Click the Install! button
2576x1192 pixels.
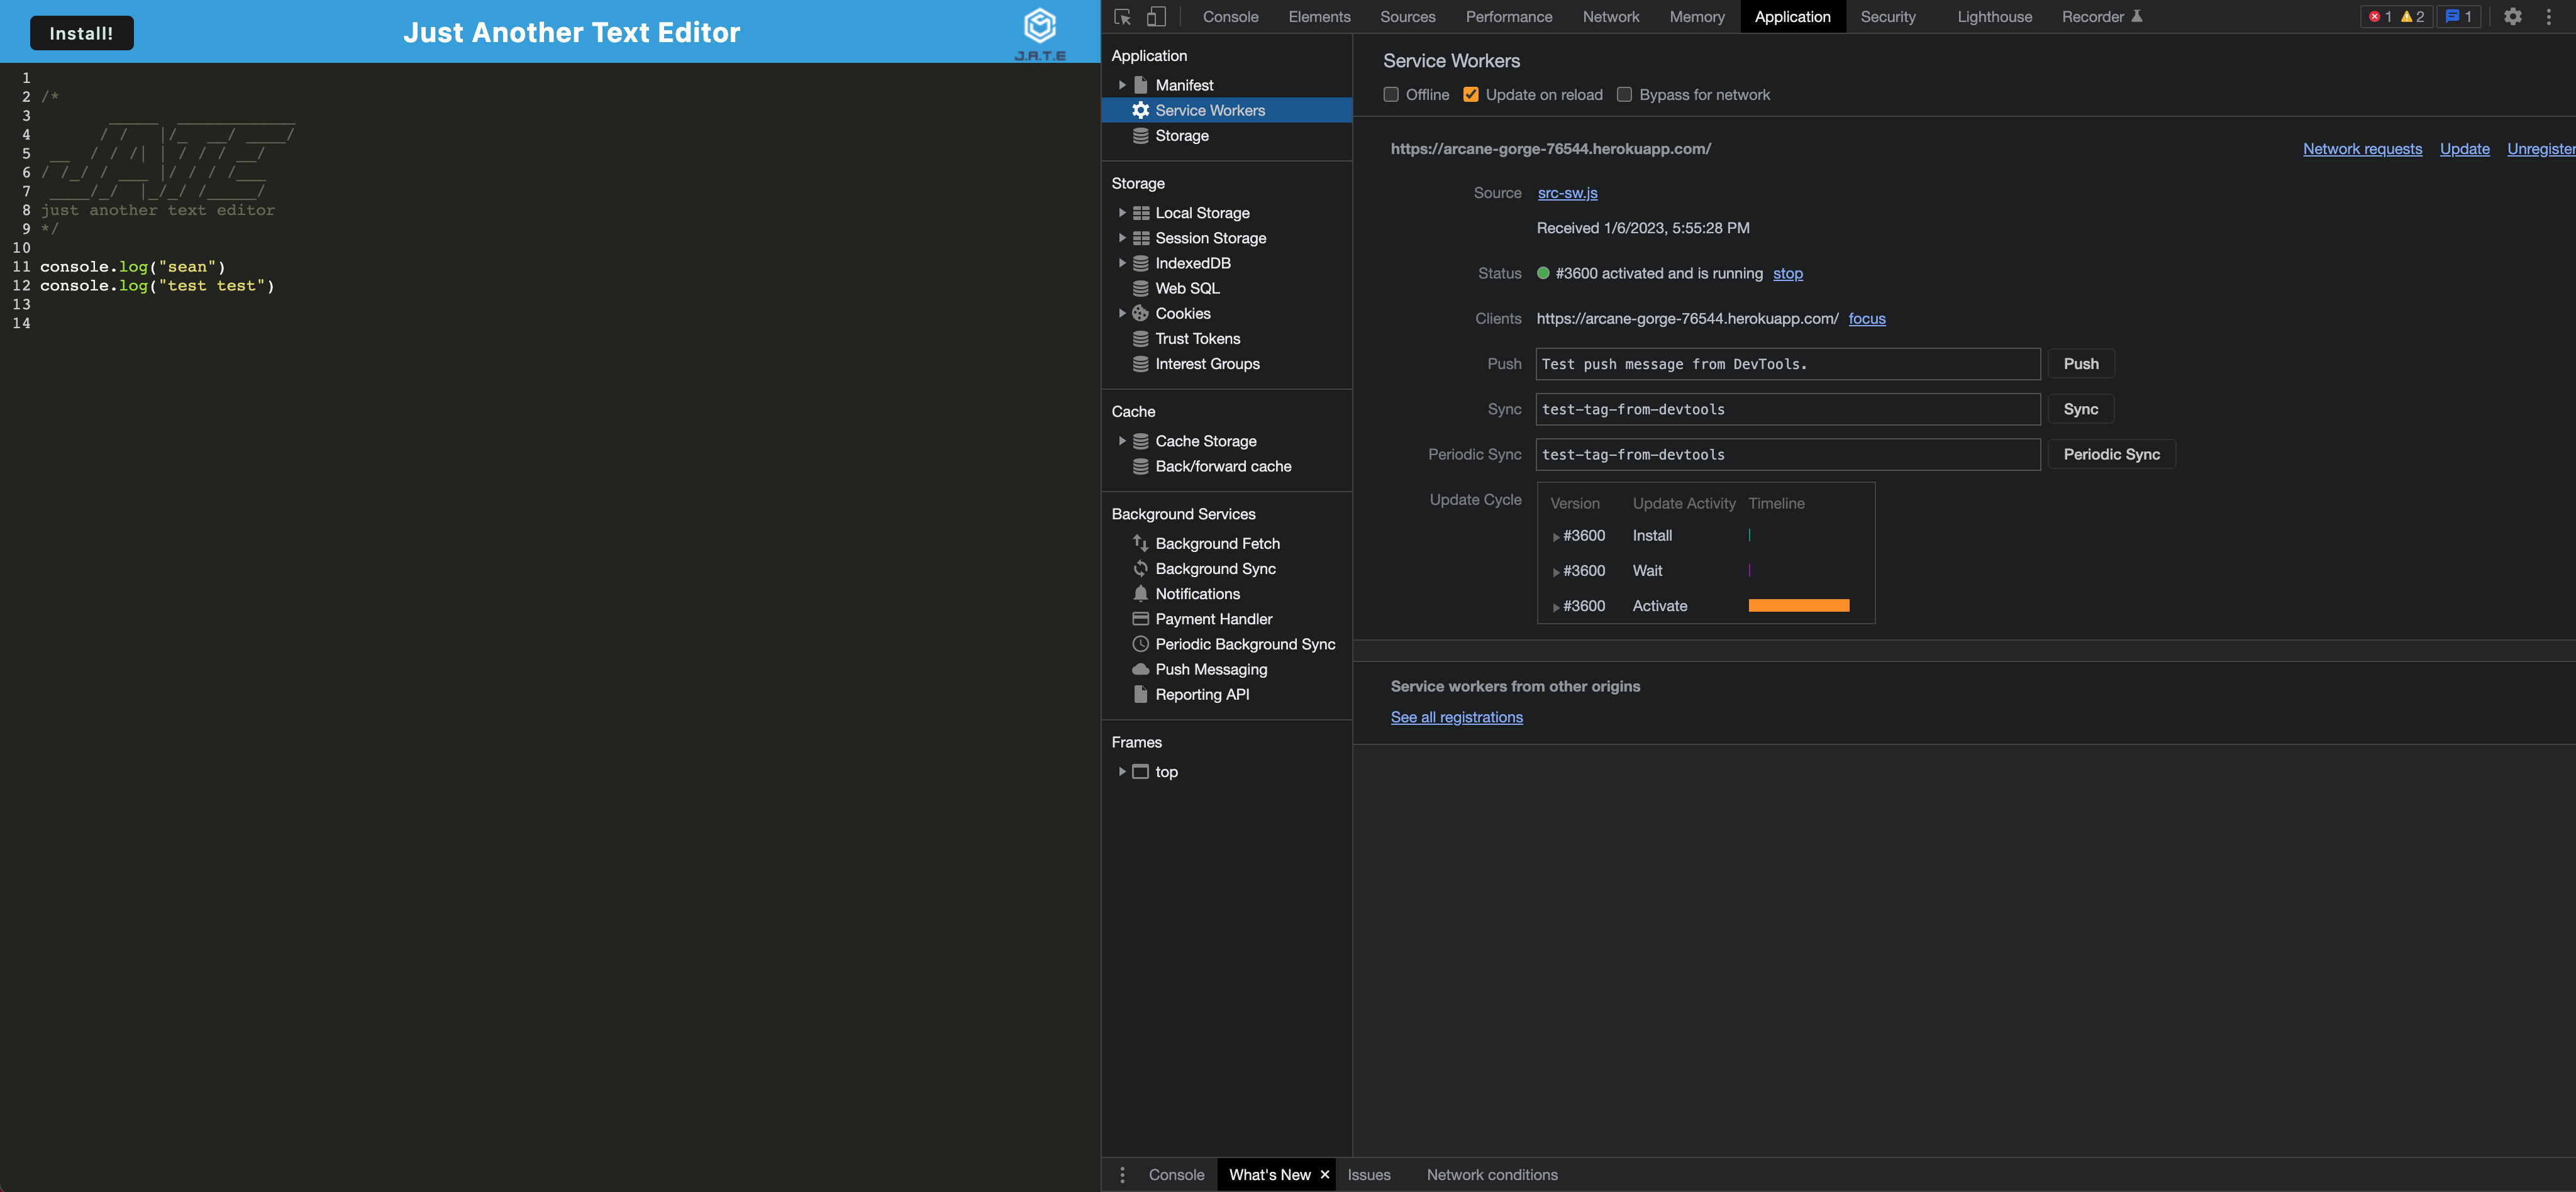tap(81, 33)
